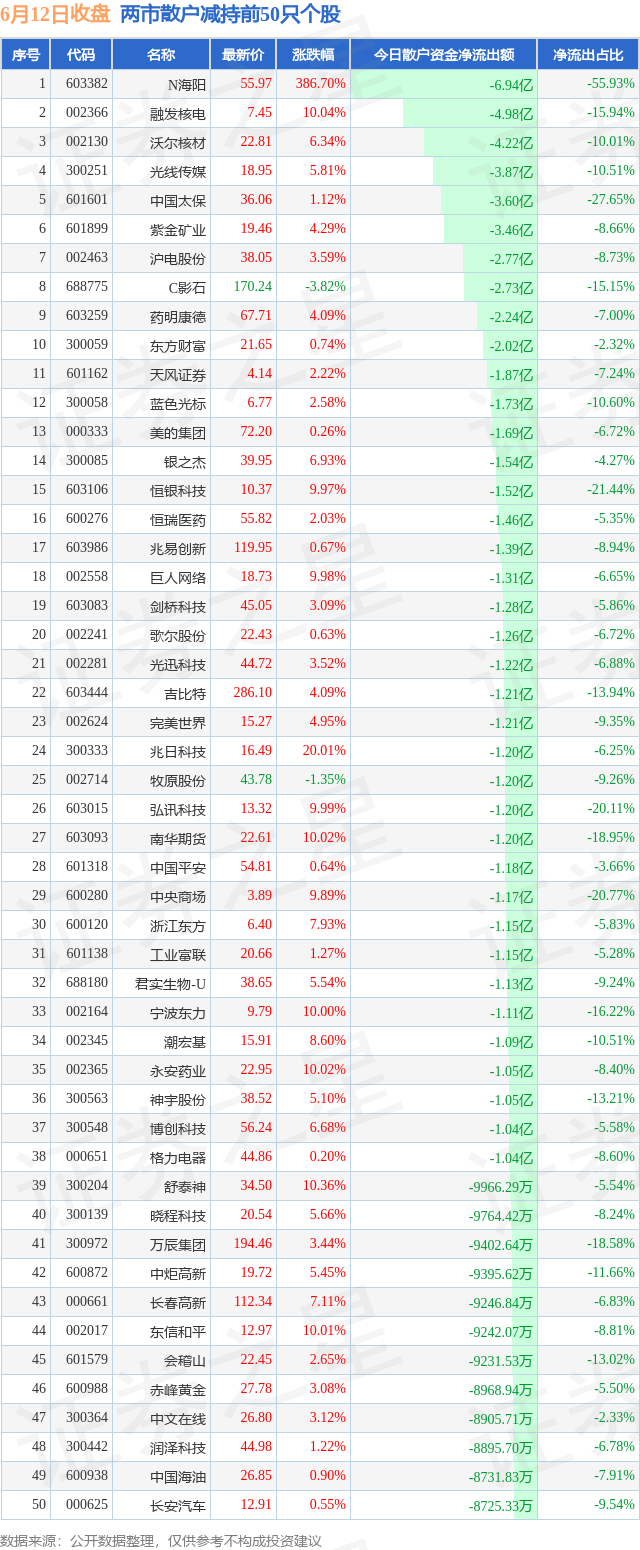Click the 南华期货 name cell
The width and height of the screenshot is (640, 1550).
[x=161, y=838]
